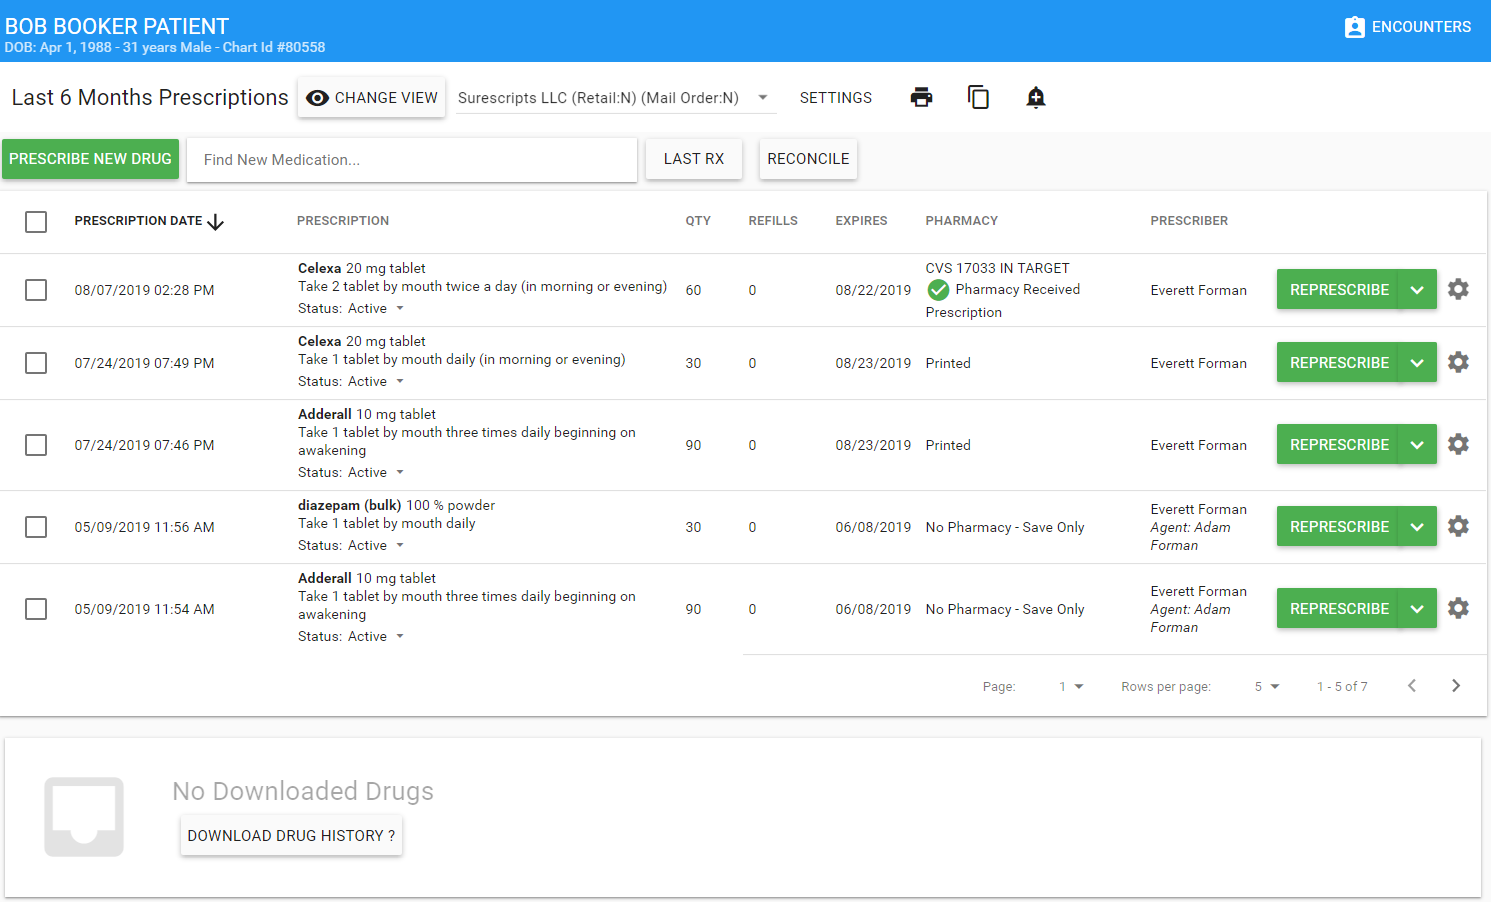Click the print prescriptions icon

pos(921,97)
